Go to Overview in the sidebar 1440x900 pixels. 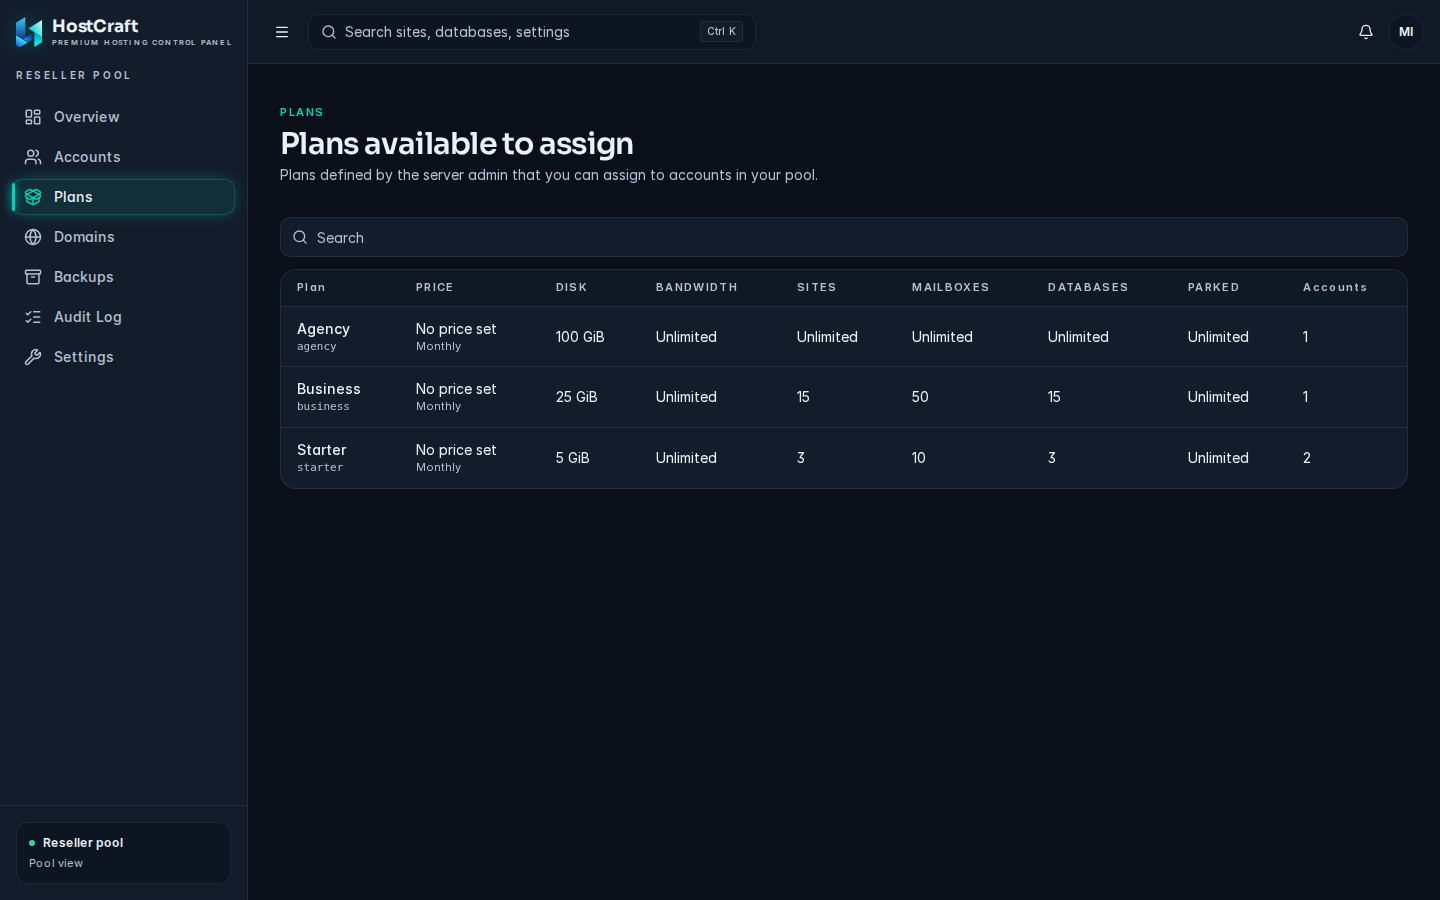pos(124,117)
